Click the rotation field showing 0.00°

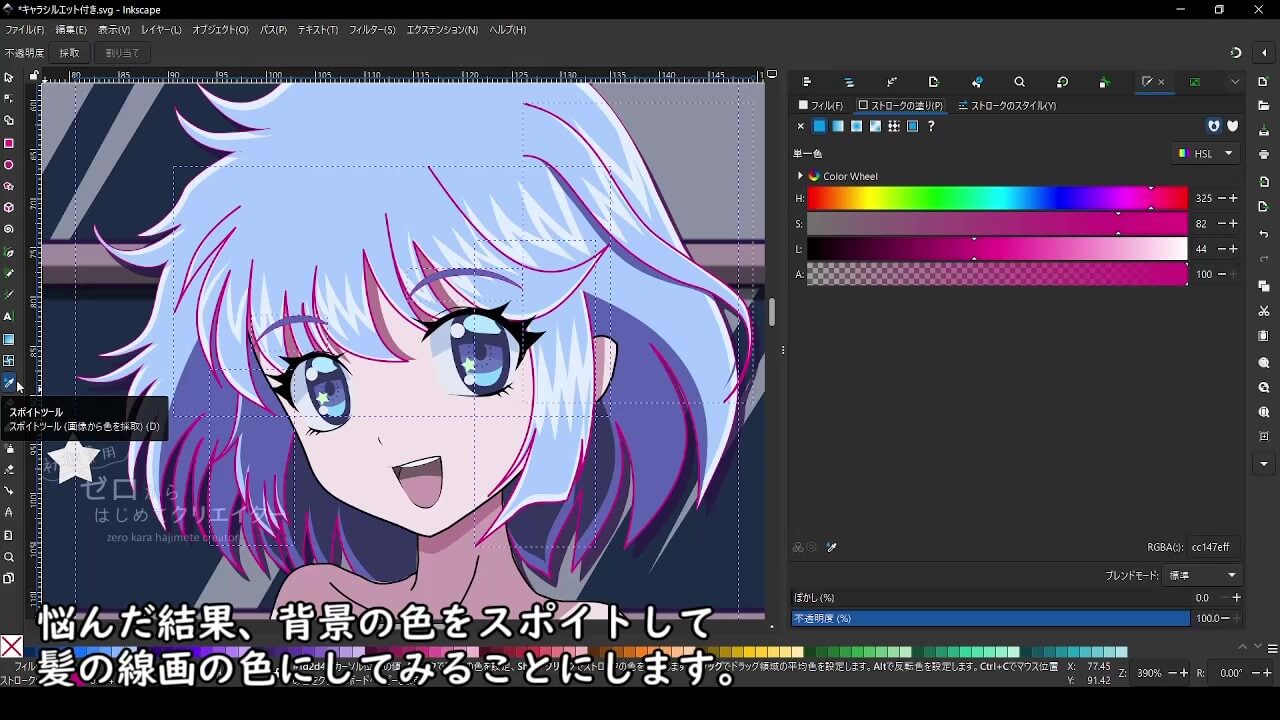point(1231,673)
